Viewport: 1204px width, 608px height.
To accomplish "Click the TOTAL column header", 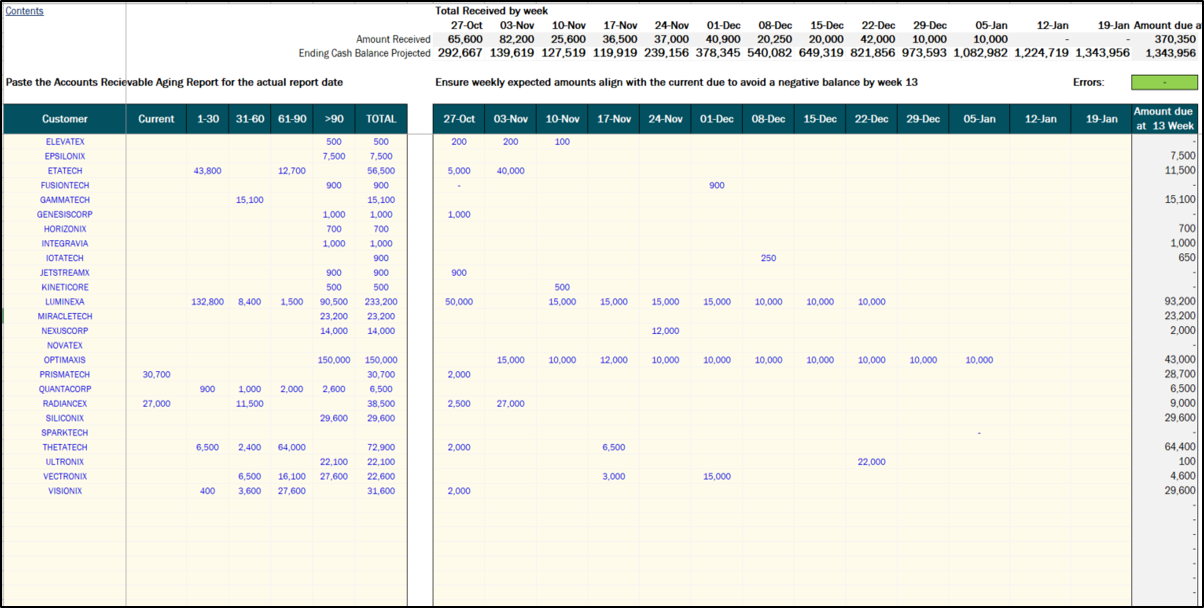I will click(380, 119).
